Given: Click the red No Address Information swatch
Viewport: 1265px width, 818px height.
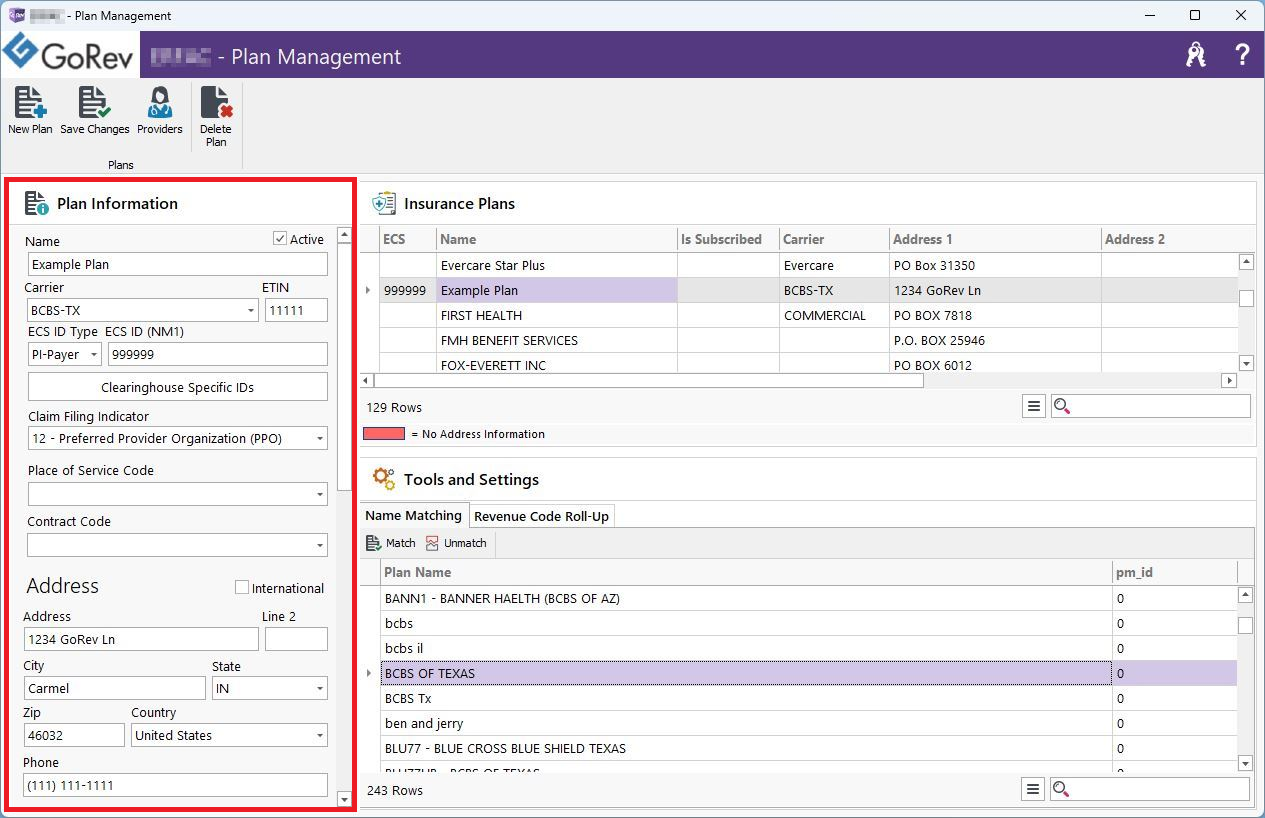Looking at the screenshot, I should pyautogui.click(x=384, y=434).
